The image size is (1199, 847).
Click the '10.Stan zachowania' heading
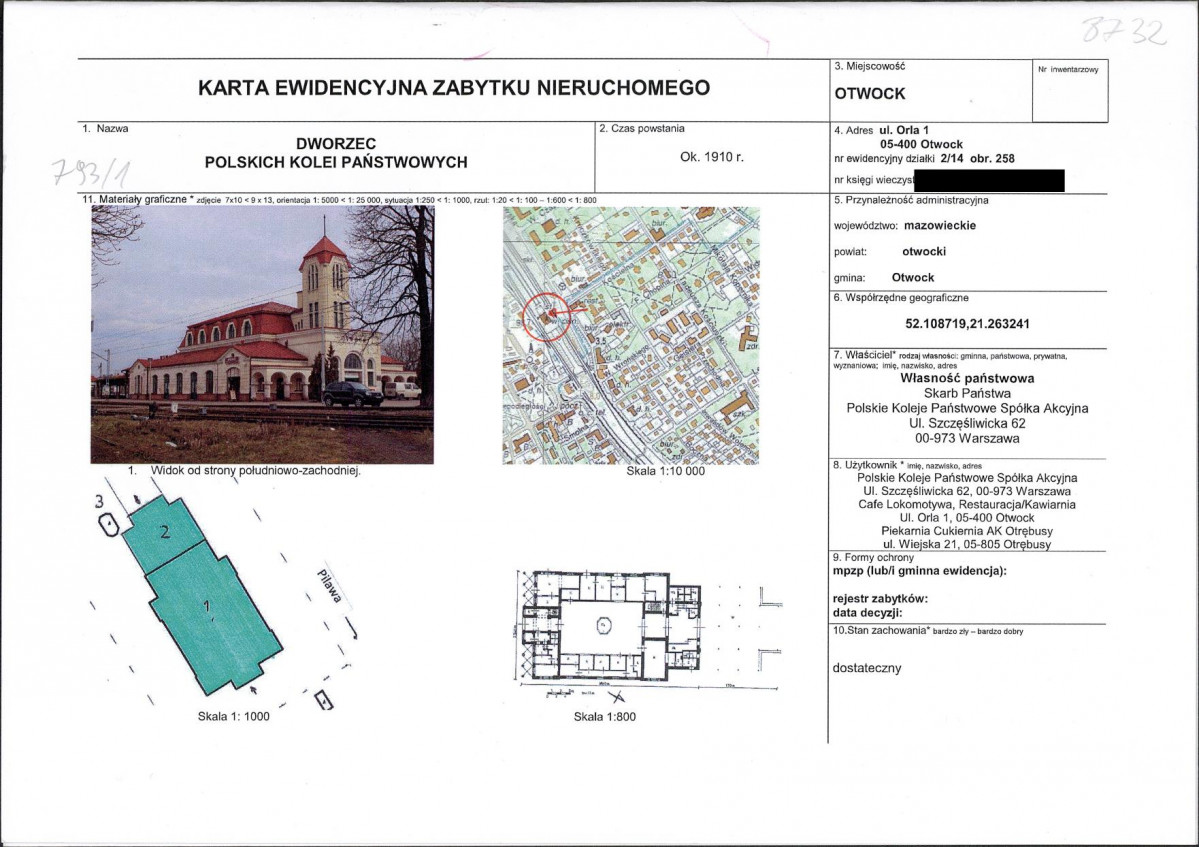point(879,631)
